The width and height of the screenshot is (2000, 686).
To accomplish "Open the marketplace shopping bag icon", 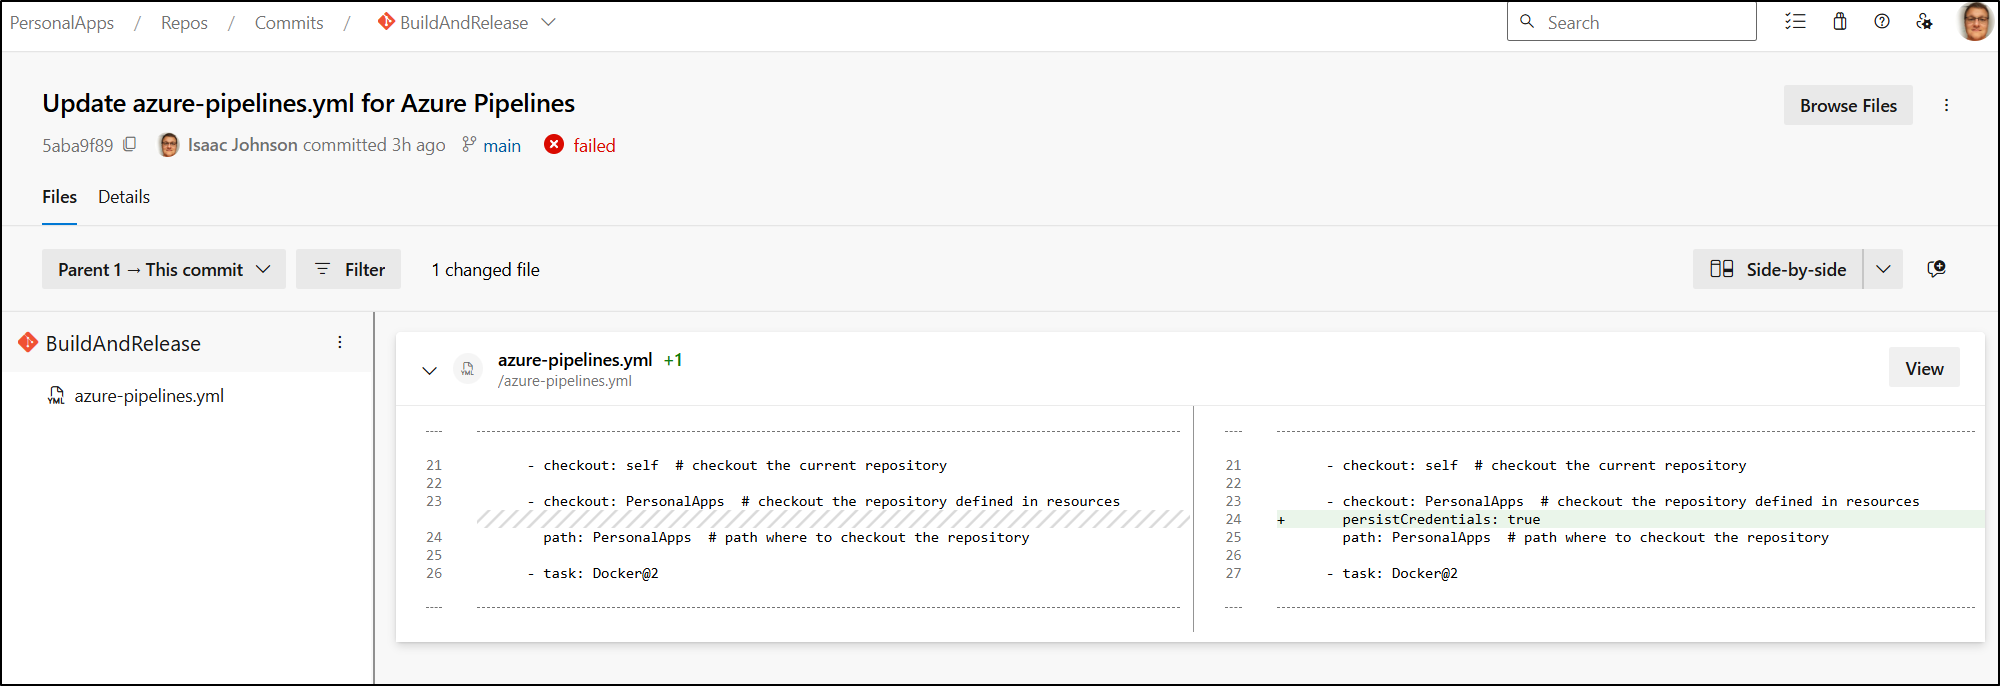I will click(1839, 21).
